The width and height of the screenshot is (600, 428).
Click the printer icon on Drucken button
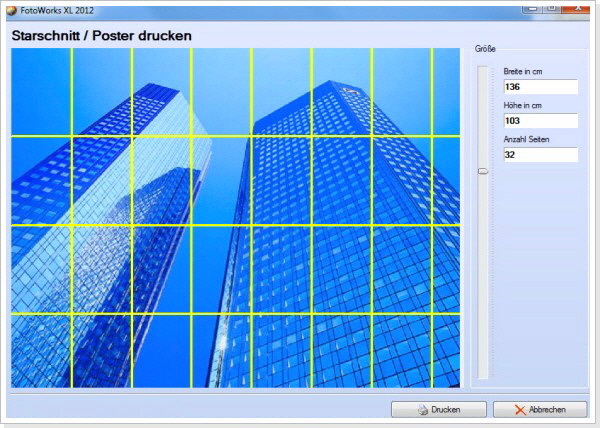(423, 410)
